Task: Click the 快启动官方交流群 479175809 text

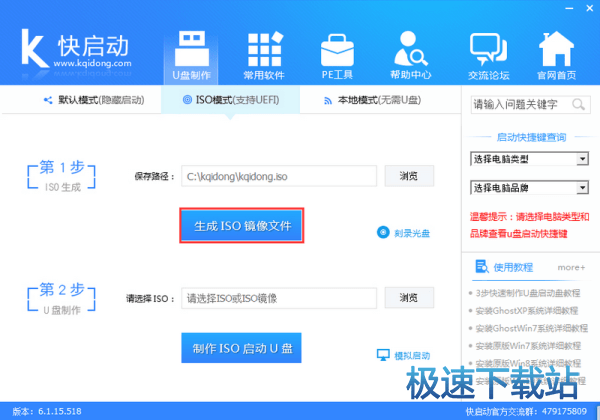Action: tap(526, 411)
